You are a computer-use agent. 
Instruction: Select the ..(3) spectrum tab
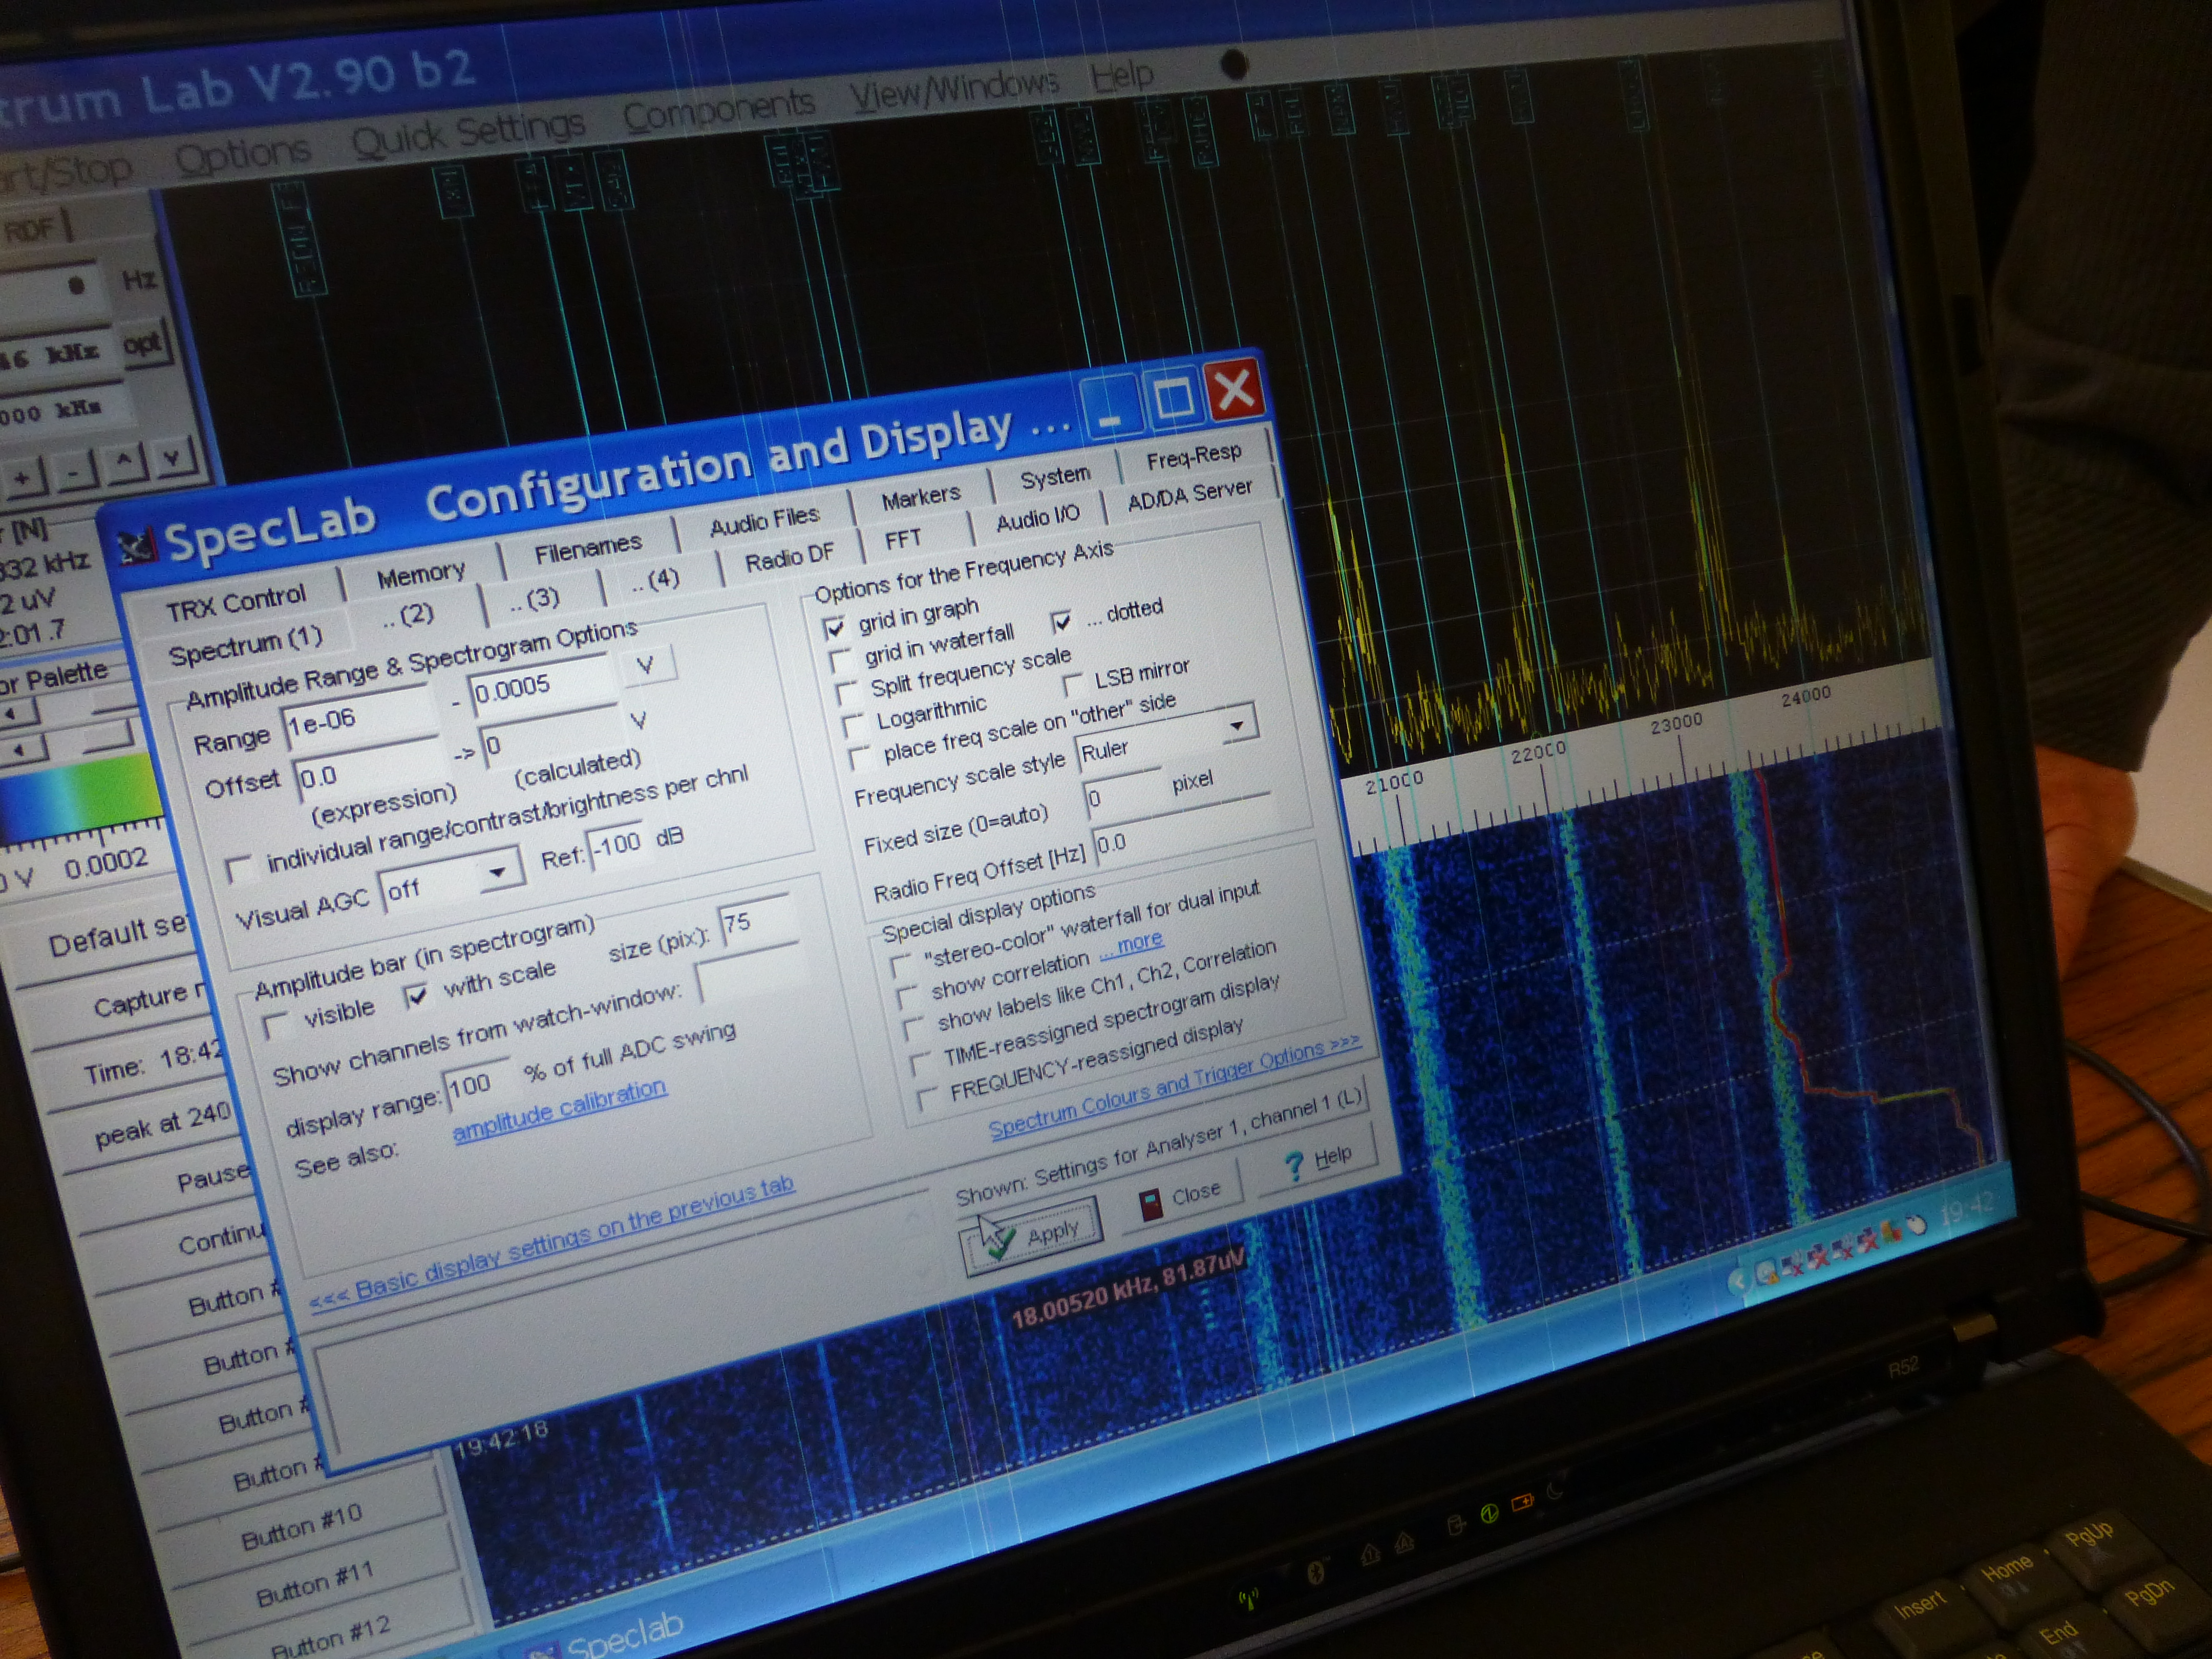pyautogui.click(x=534, y=599)
